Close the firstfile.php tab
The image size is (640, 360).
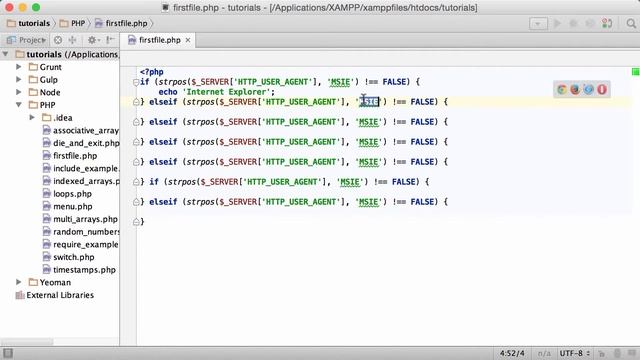point(188,40)
